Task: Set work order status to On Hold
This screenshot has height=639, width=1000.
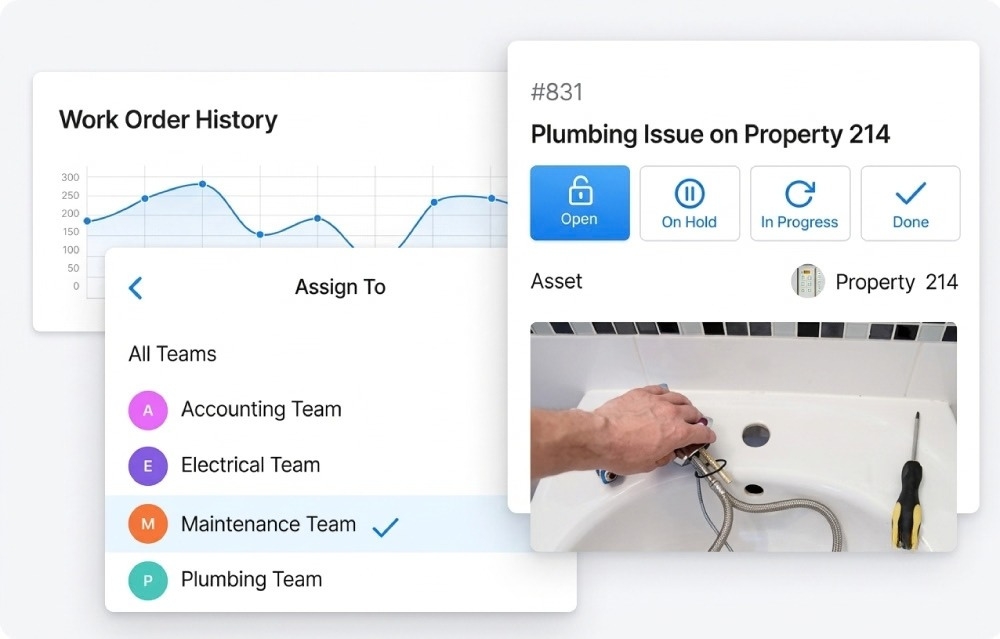Action: click(689, 203)
